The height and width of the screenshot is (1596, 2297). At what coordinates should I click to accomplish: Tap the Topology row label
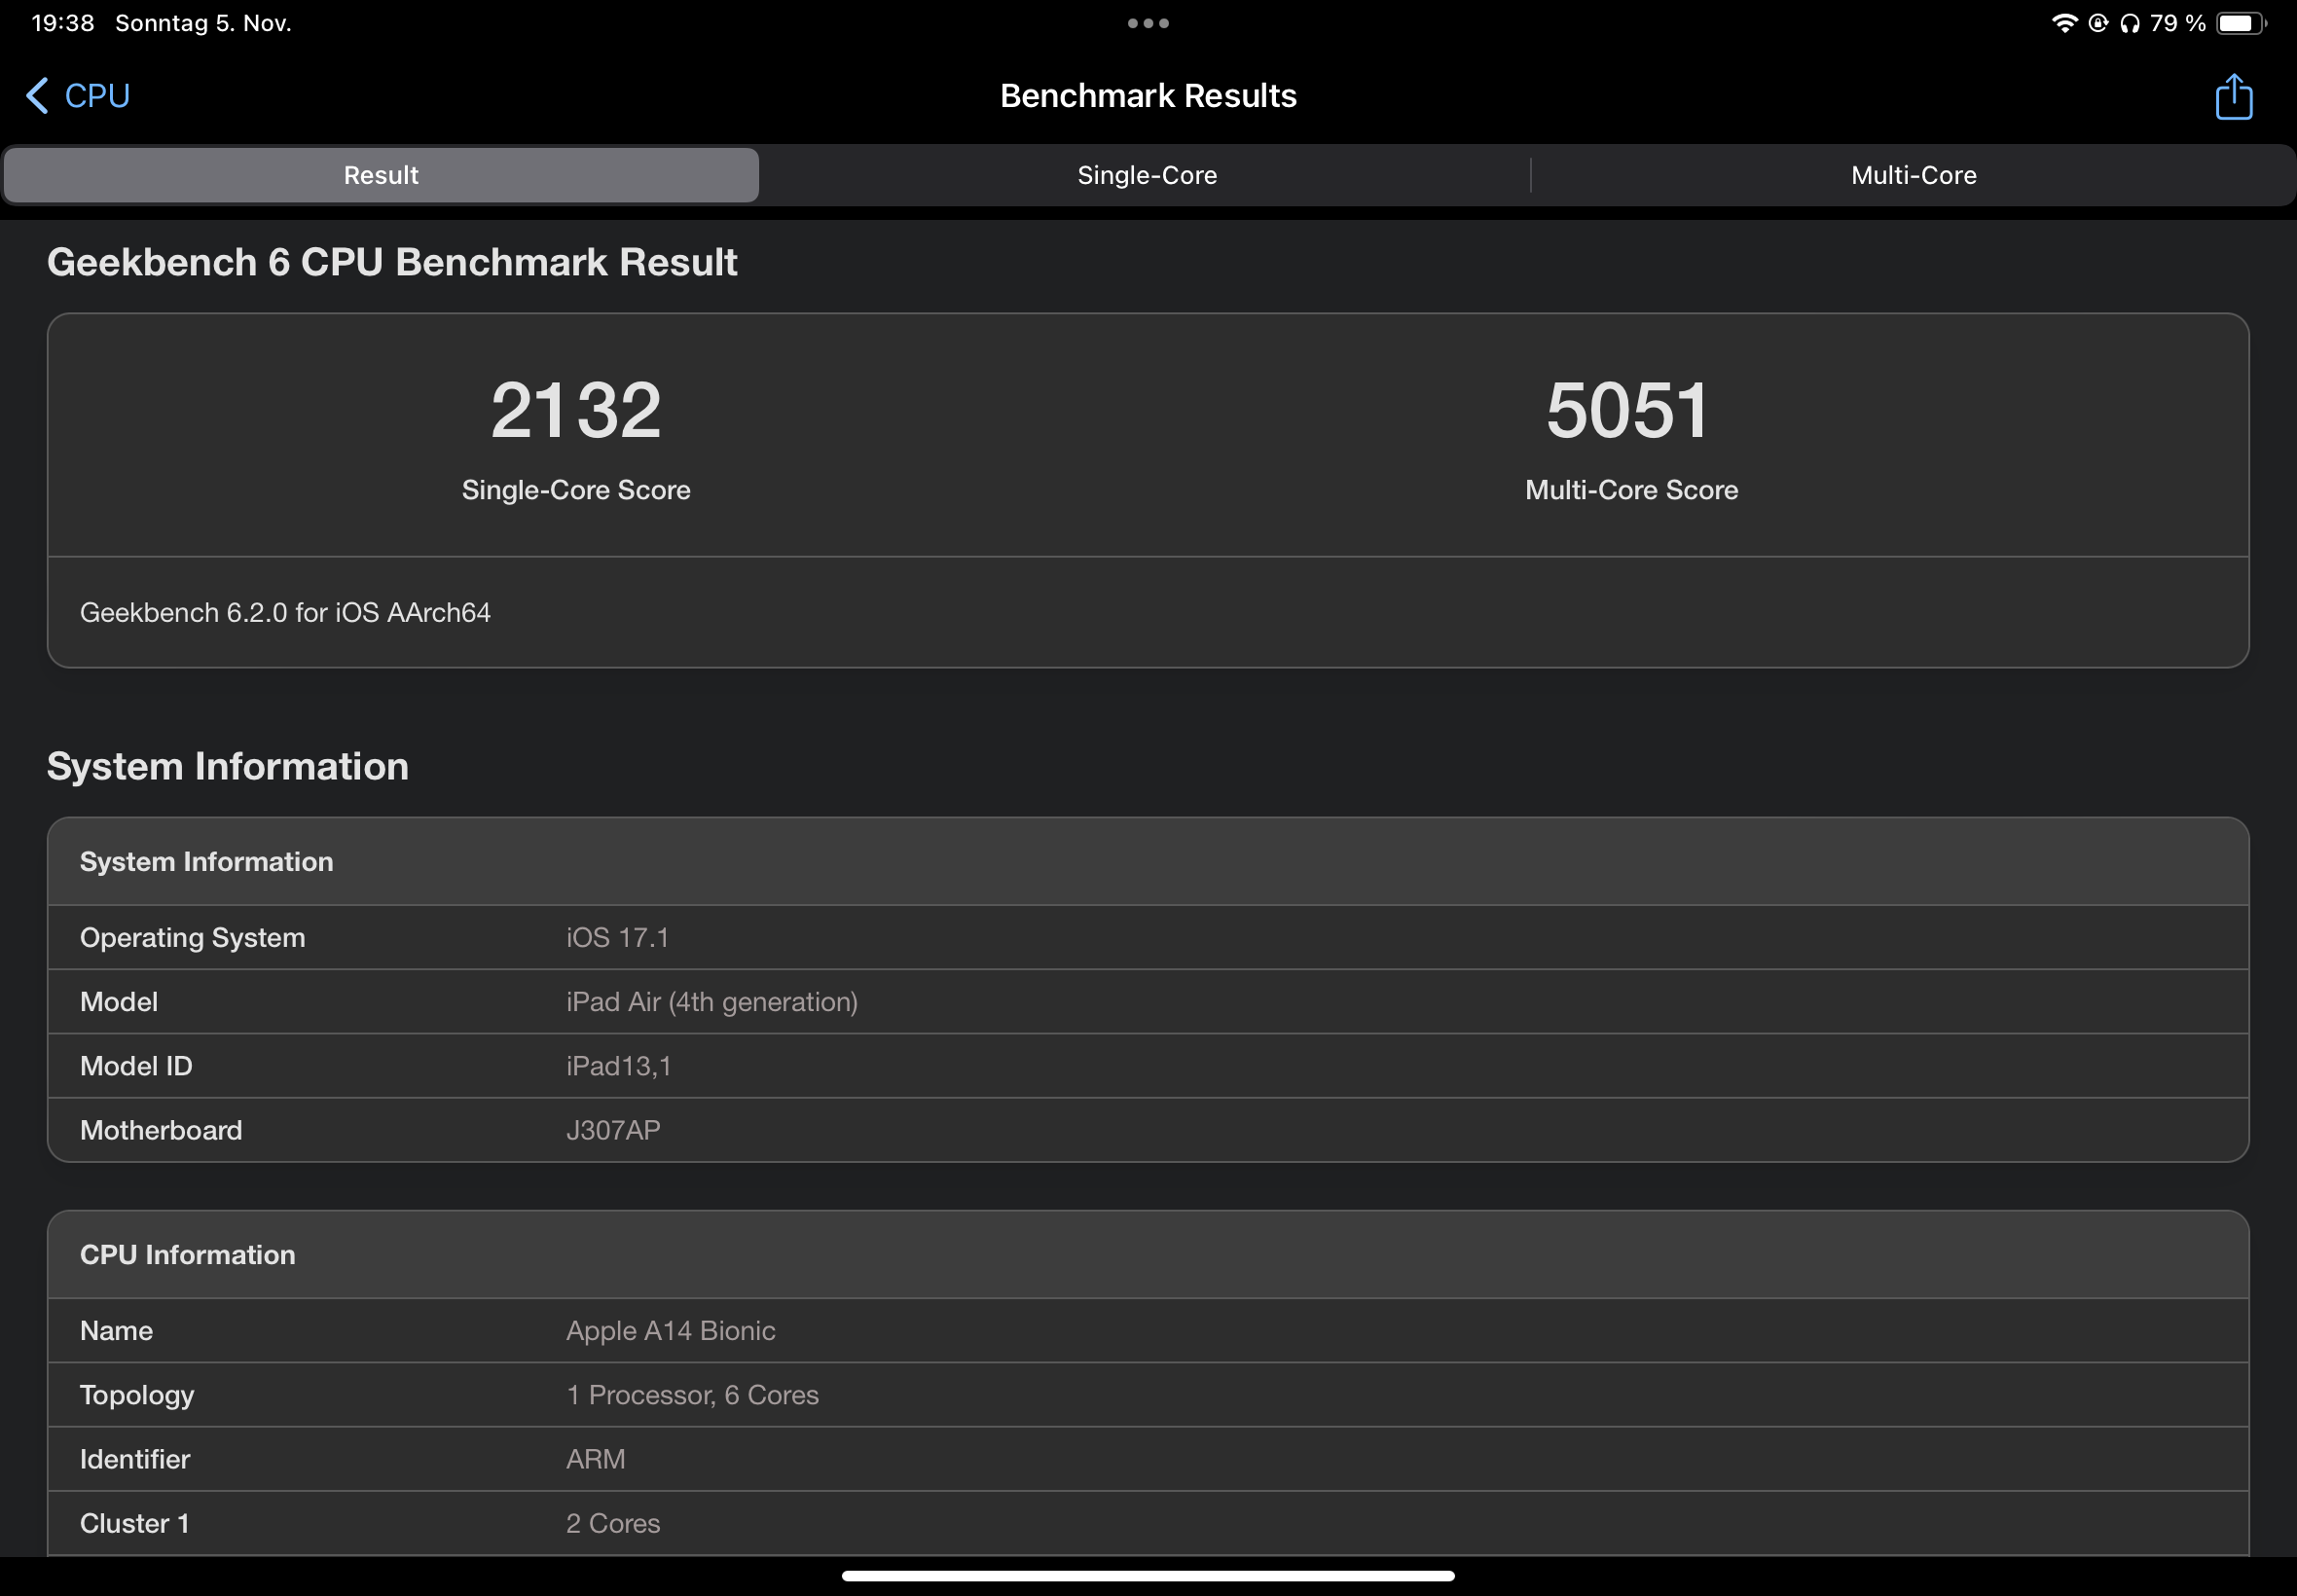tap(137, 1396)
